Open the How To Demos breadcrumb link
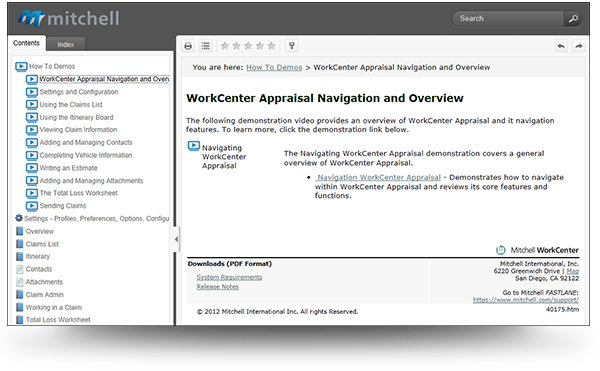 coord(274,67)
